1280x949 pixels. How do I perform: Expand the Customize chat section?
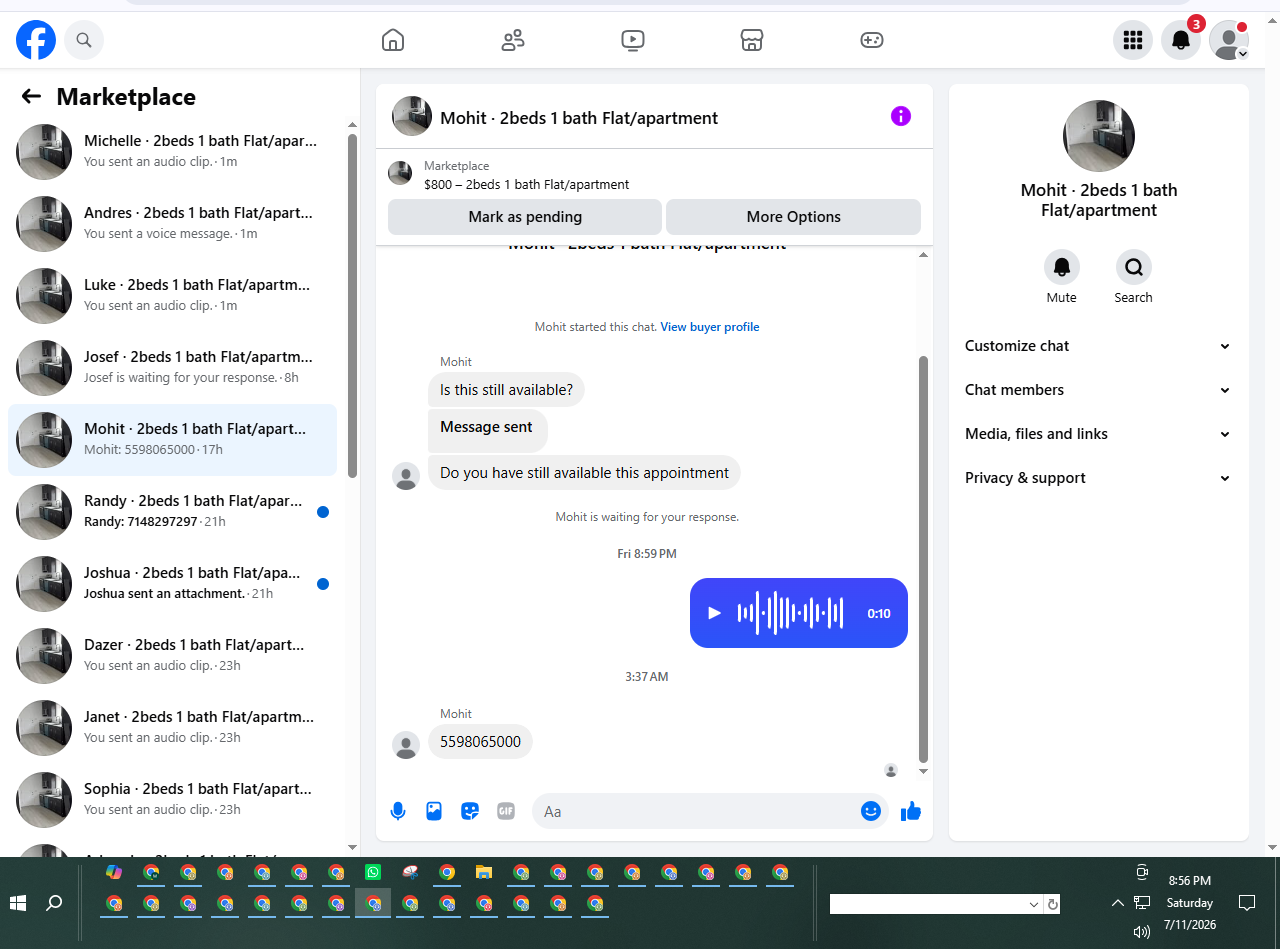click(1098, 346)
